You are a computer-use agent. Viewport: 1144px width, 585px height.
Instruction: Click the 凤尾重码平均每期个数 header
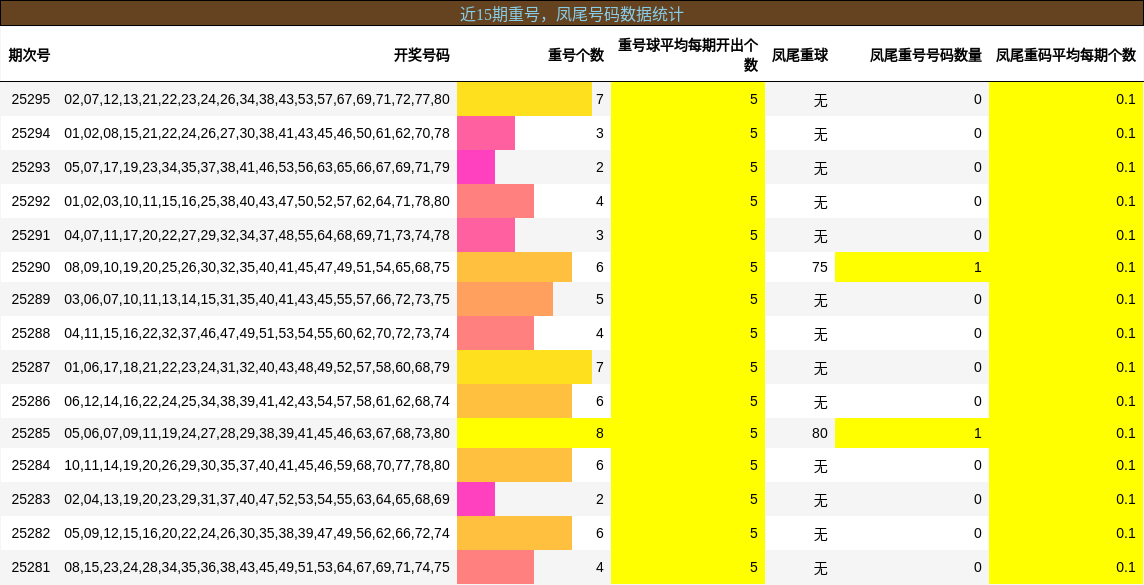point(1064,56)
